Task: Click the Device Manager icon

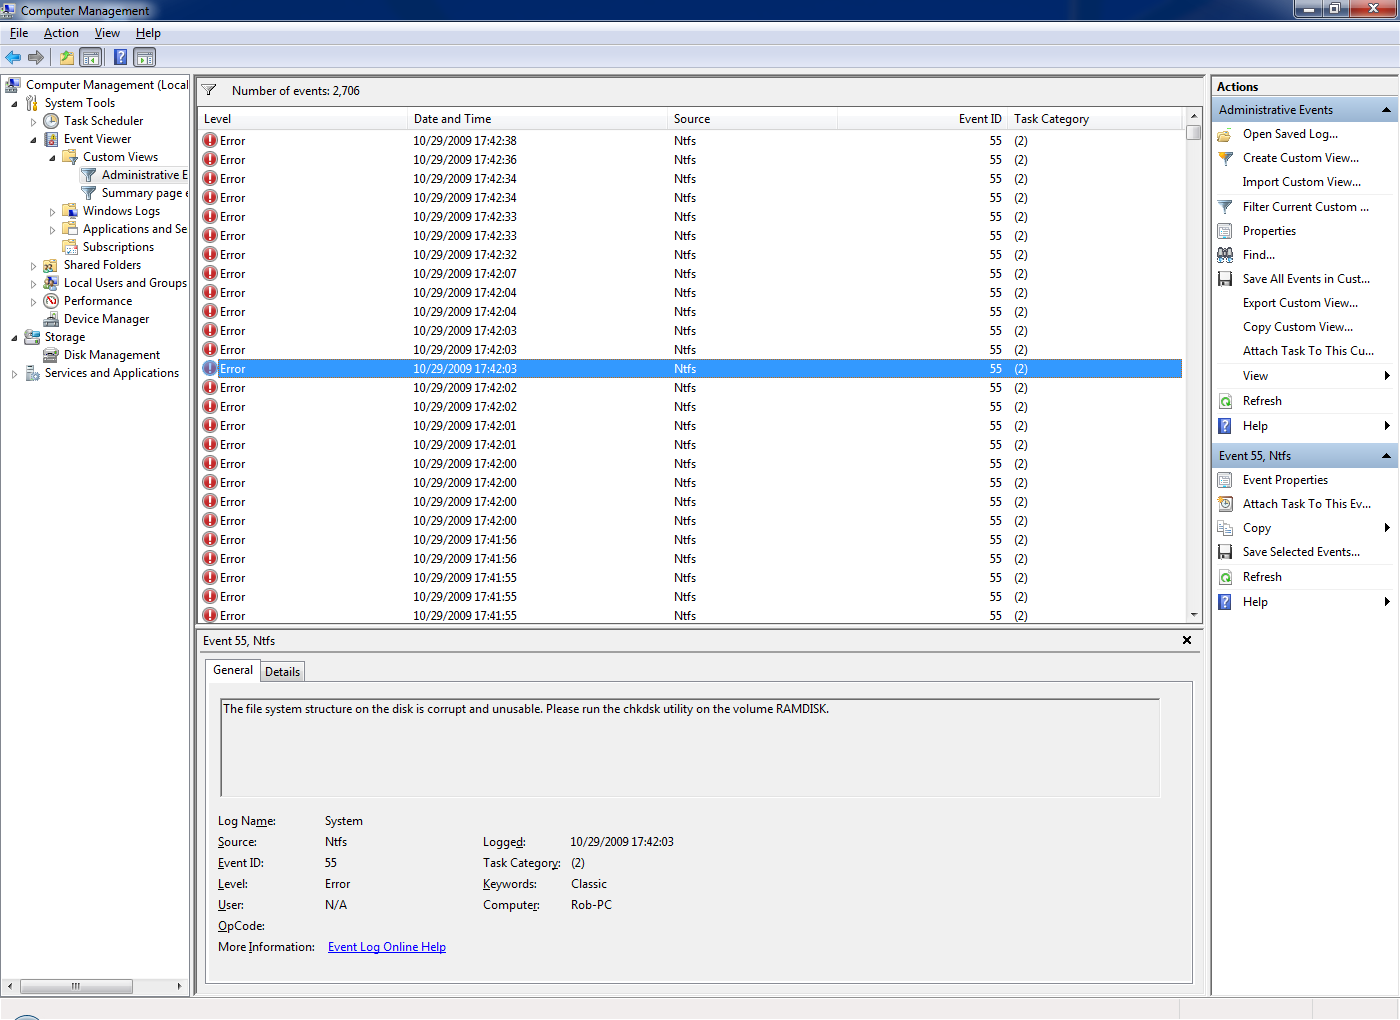Action: tap(51, 319)
